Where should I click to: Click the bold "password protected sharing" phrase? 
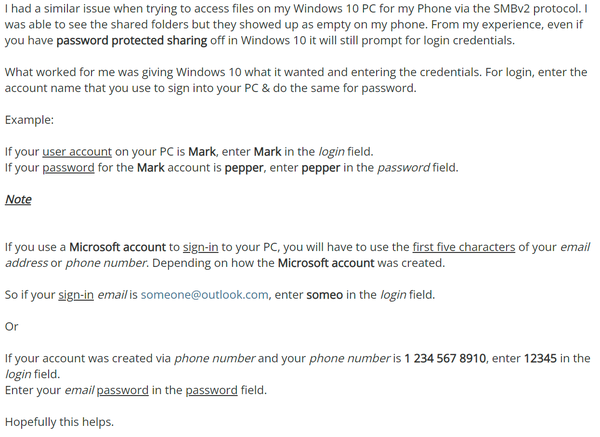click(132, 40)
